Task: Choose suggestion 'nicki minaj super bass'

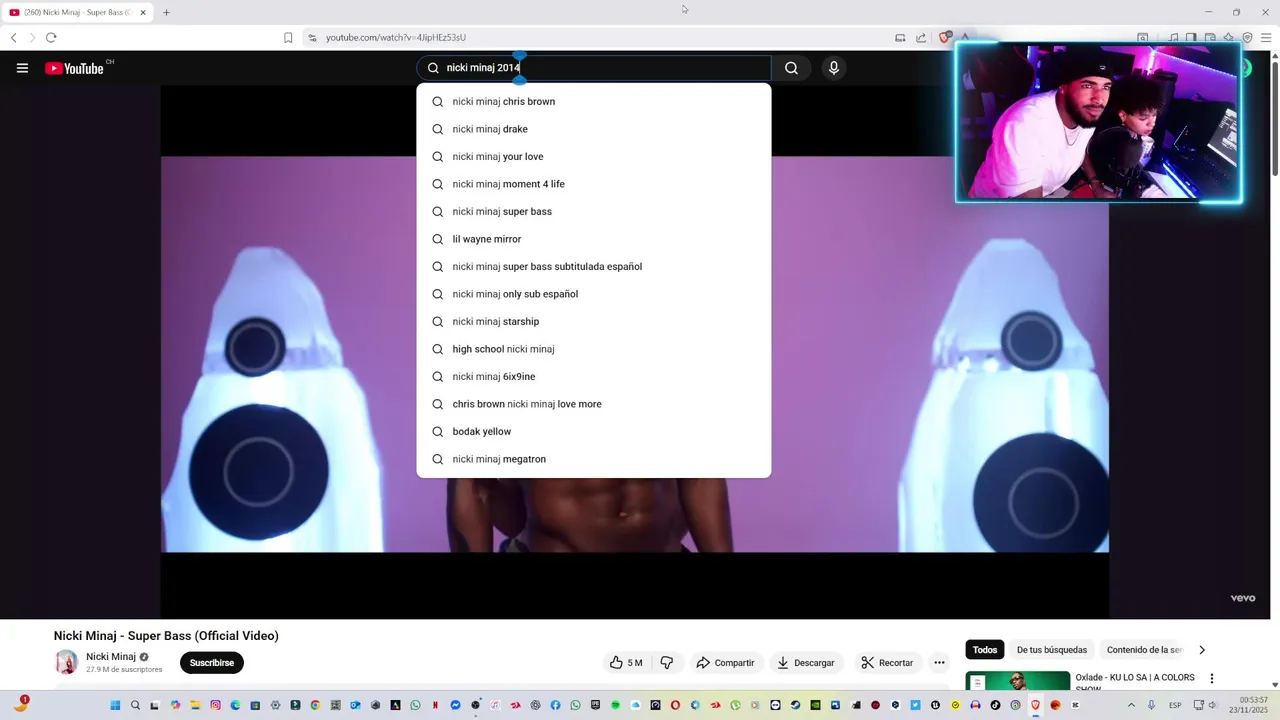Action: [594, 211]
